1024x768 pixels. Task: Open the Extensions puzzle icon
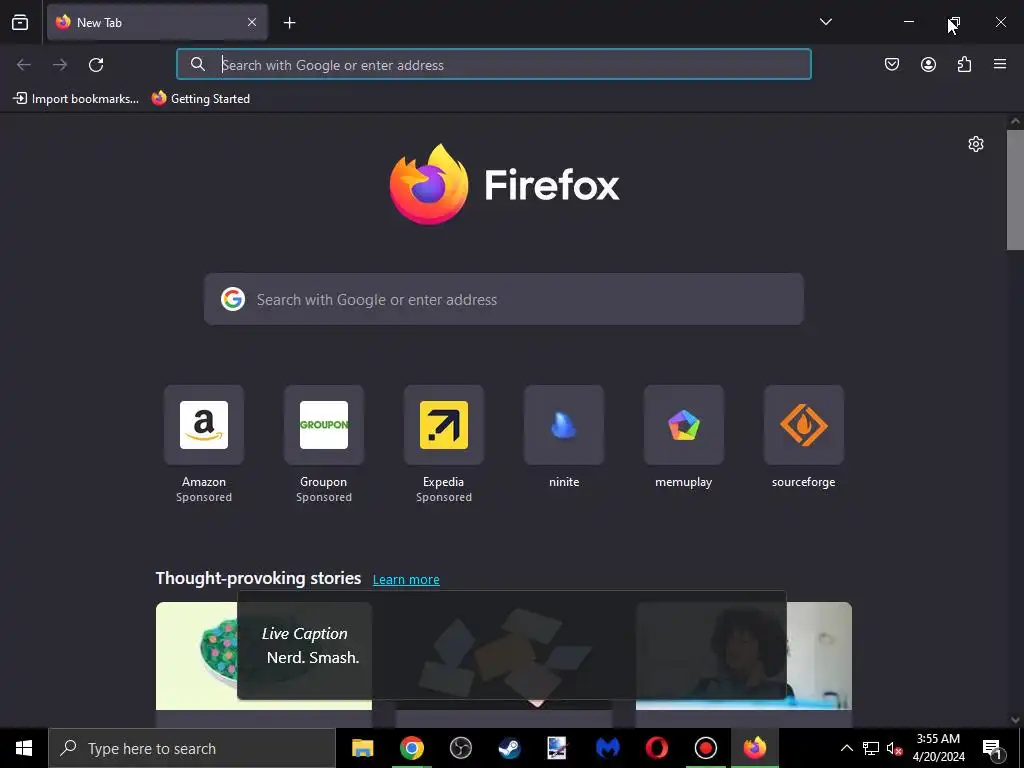point(964,64)
